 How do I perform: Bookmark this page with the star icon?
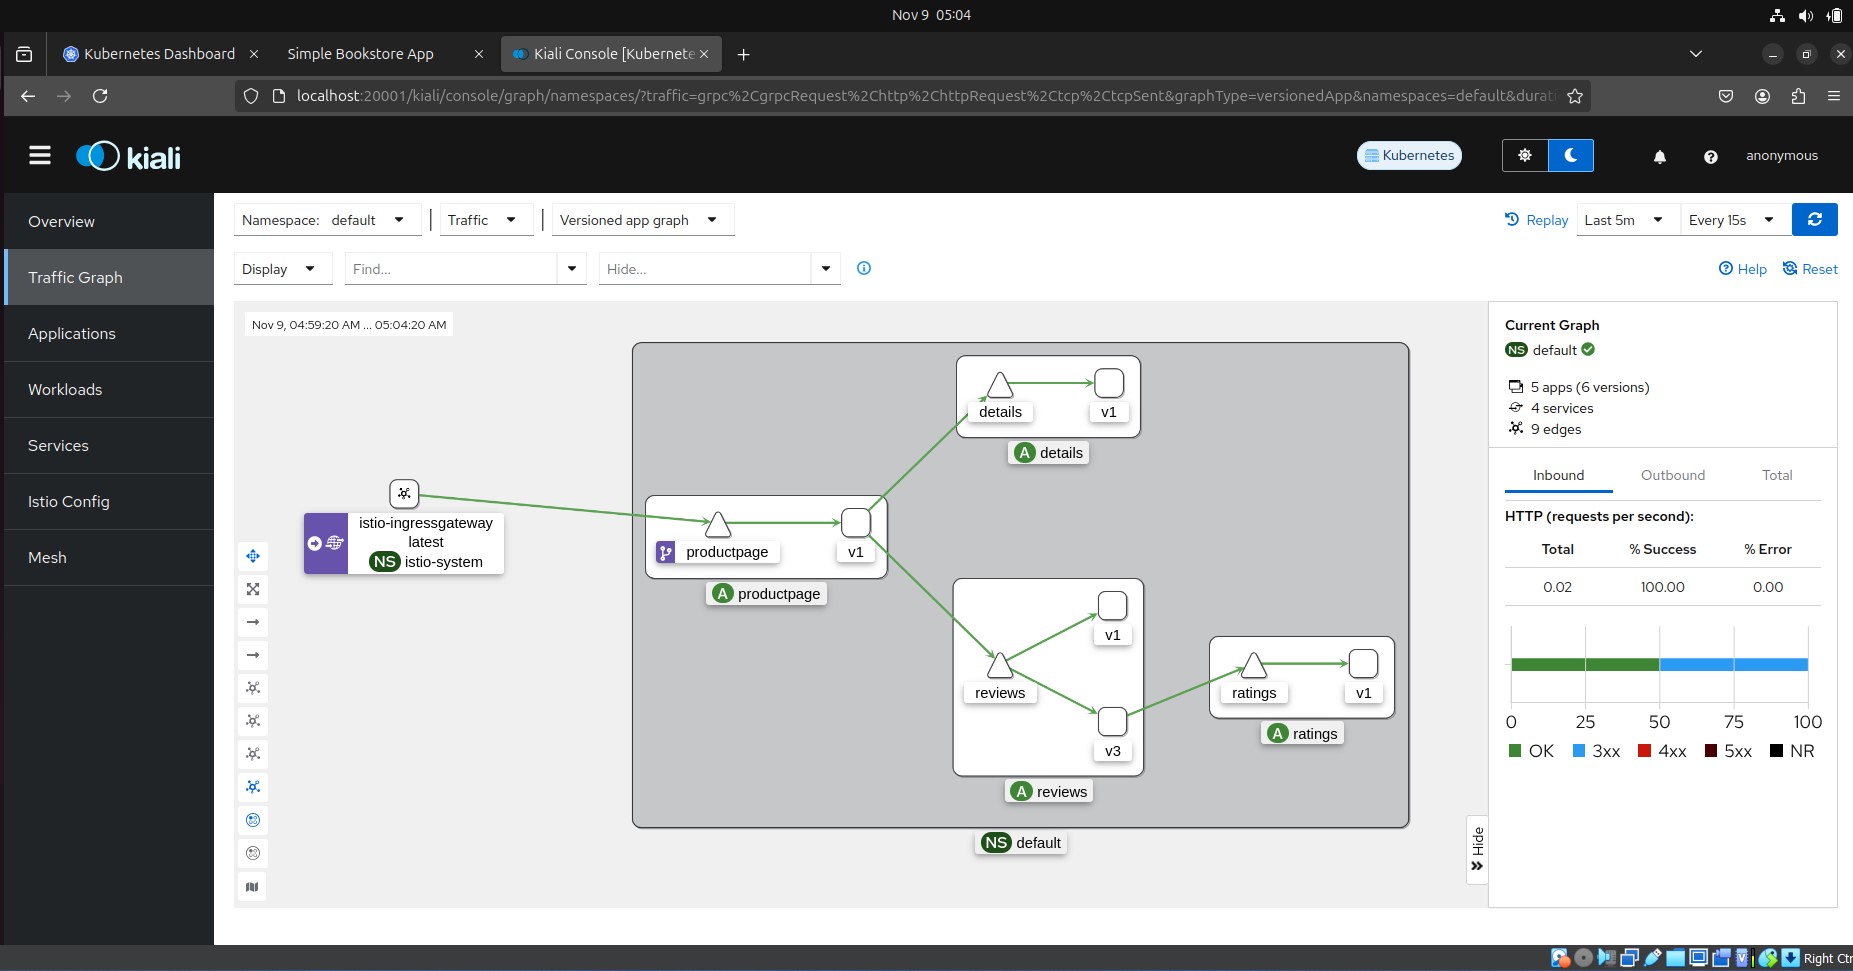coord(1575,96)
